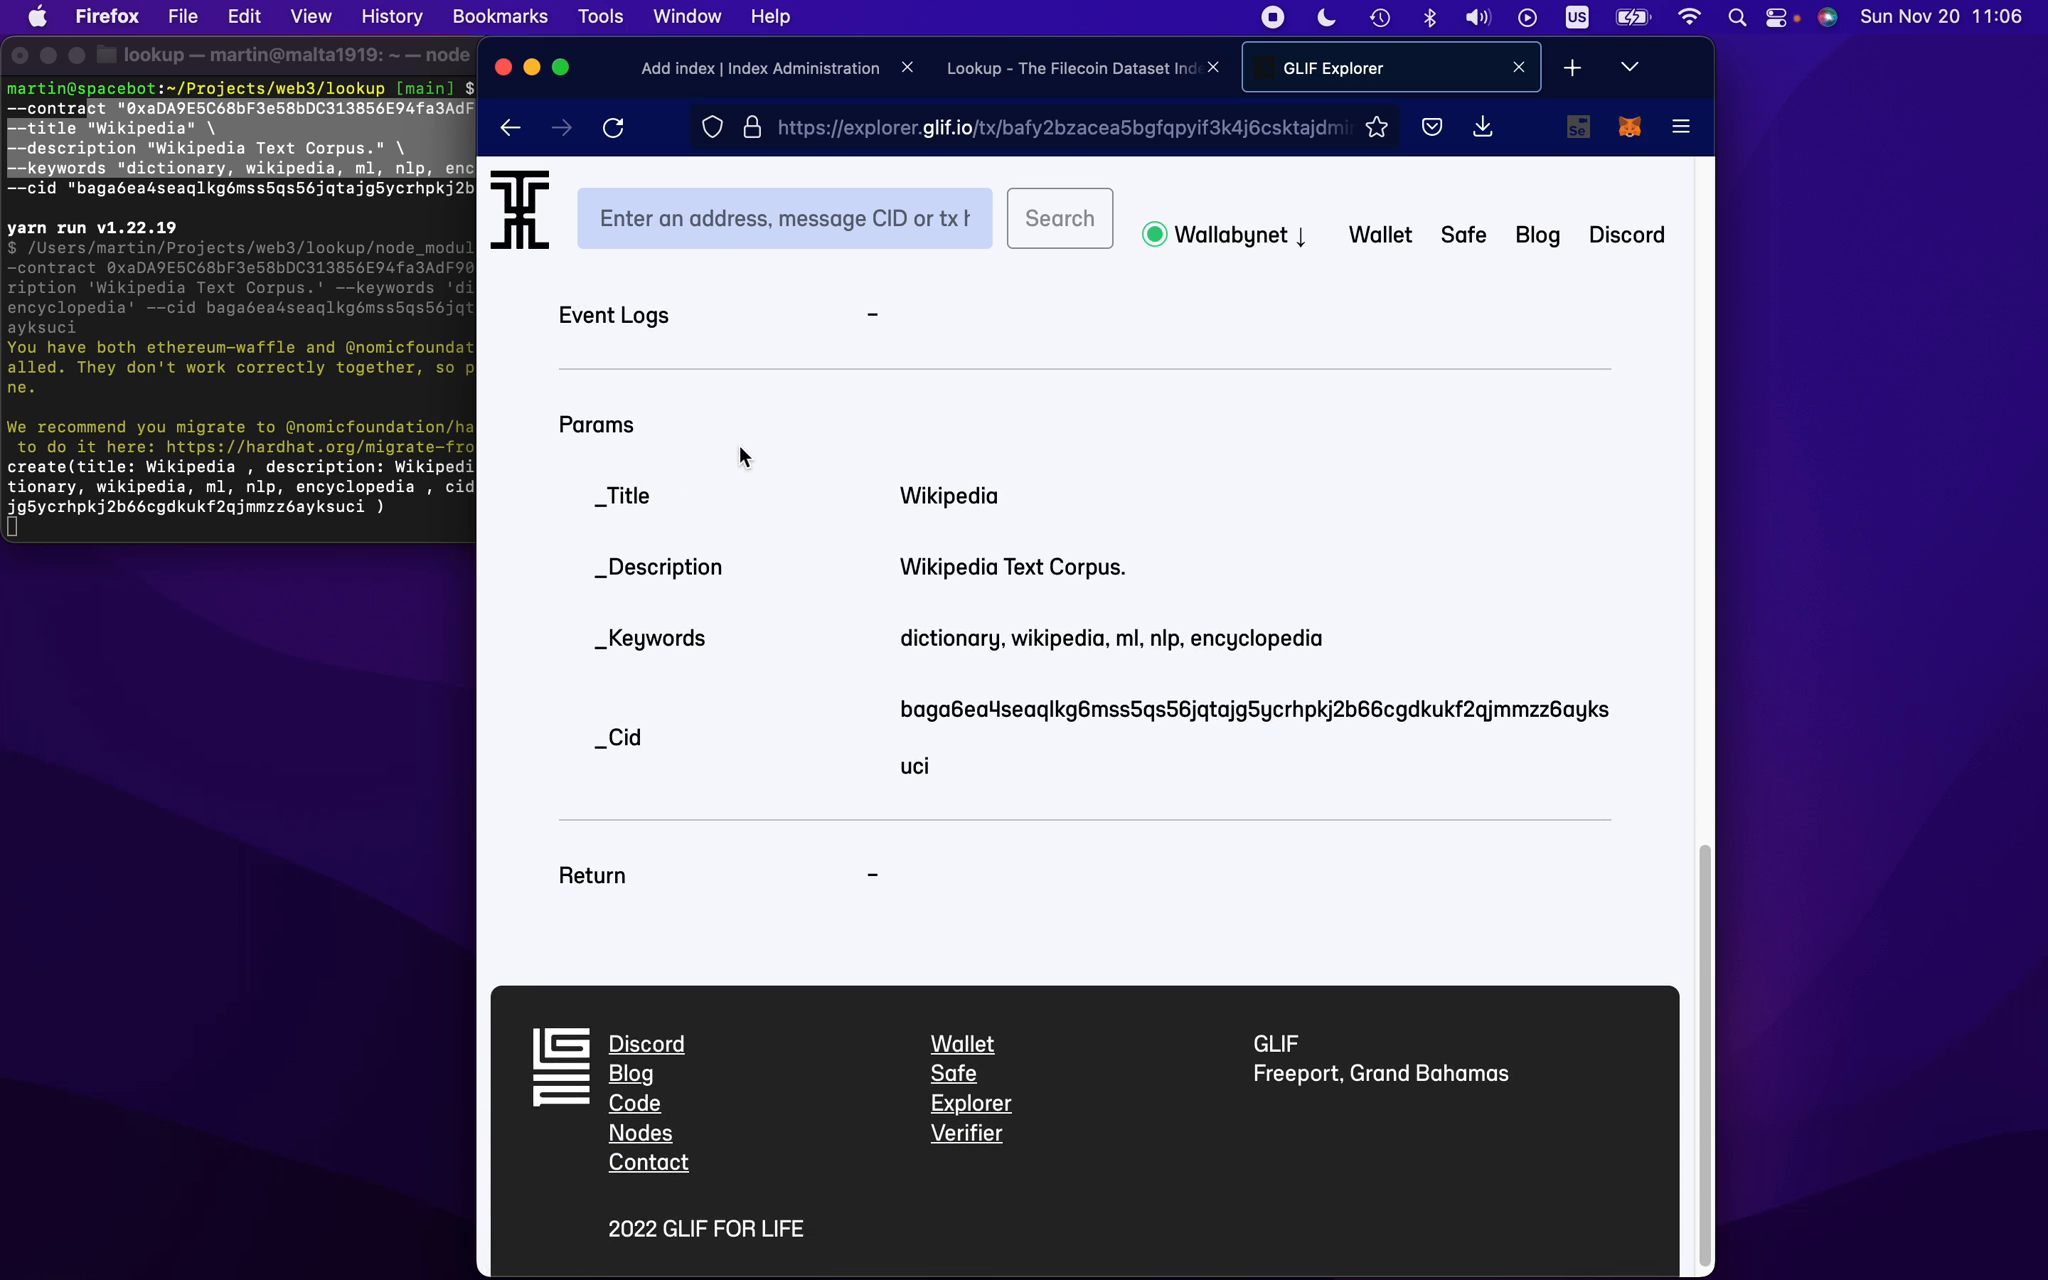The image size is (2048, 1280).
Task: Click the tracking protection shield icon
Action: pyautogui.click(x=712, y=127)
